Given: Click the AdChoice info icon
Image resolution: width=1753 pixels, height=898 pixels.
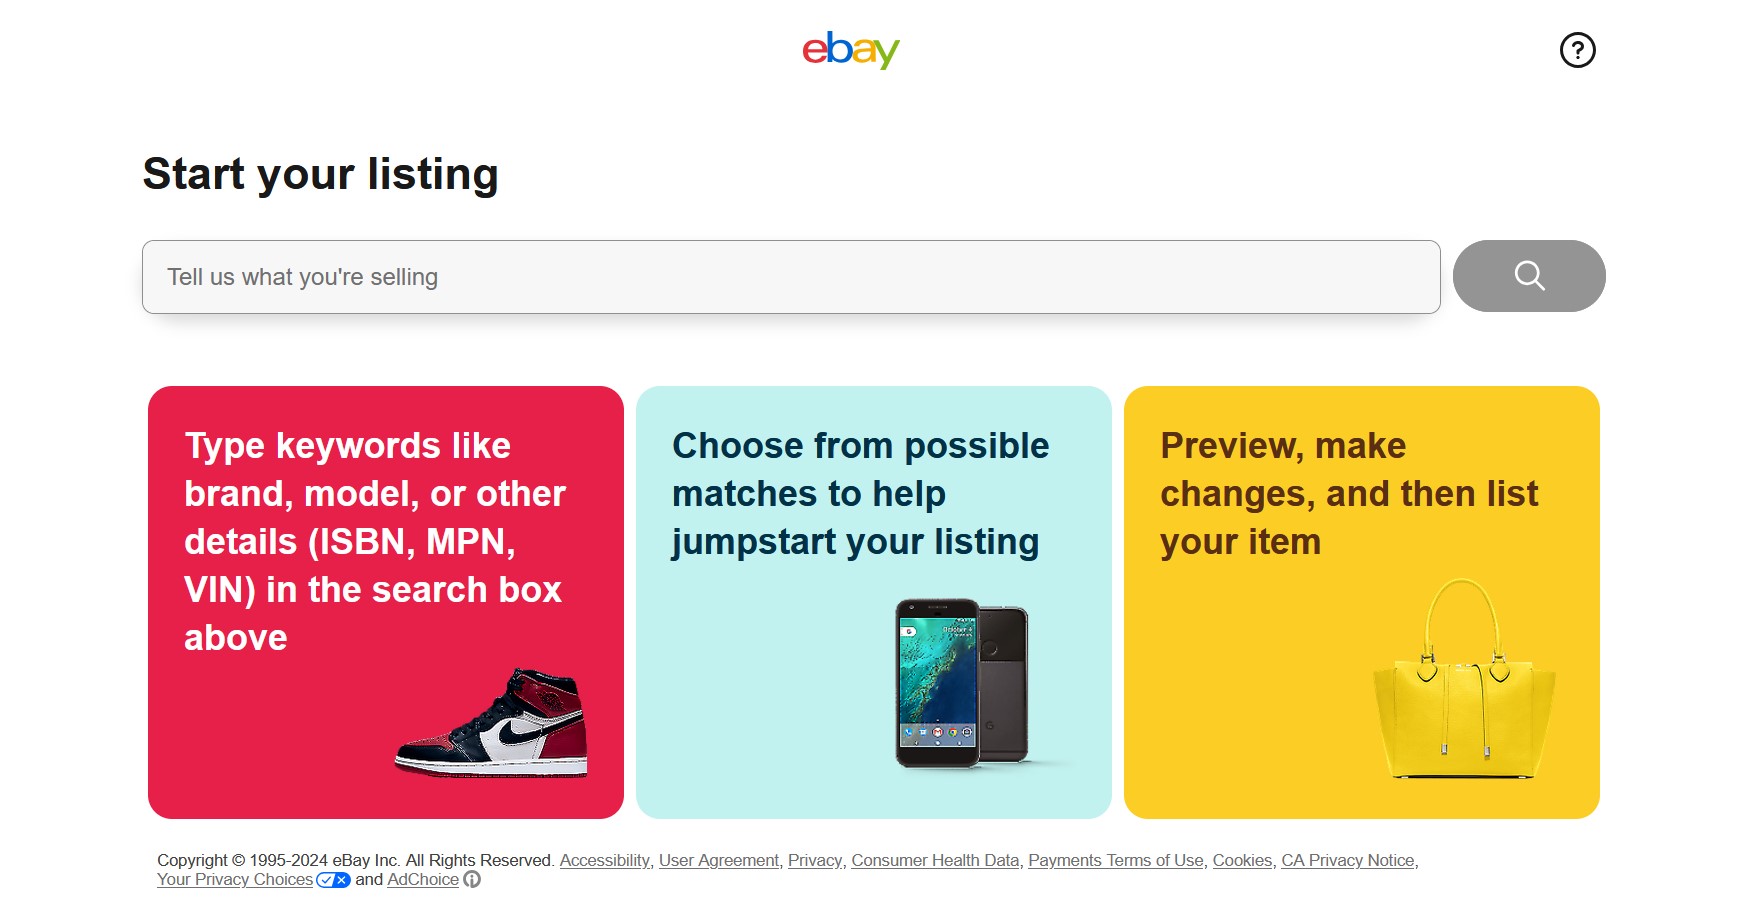Looking at the screenshot, I should pyautogui.click(x=472, y=880).
